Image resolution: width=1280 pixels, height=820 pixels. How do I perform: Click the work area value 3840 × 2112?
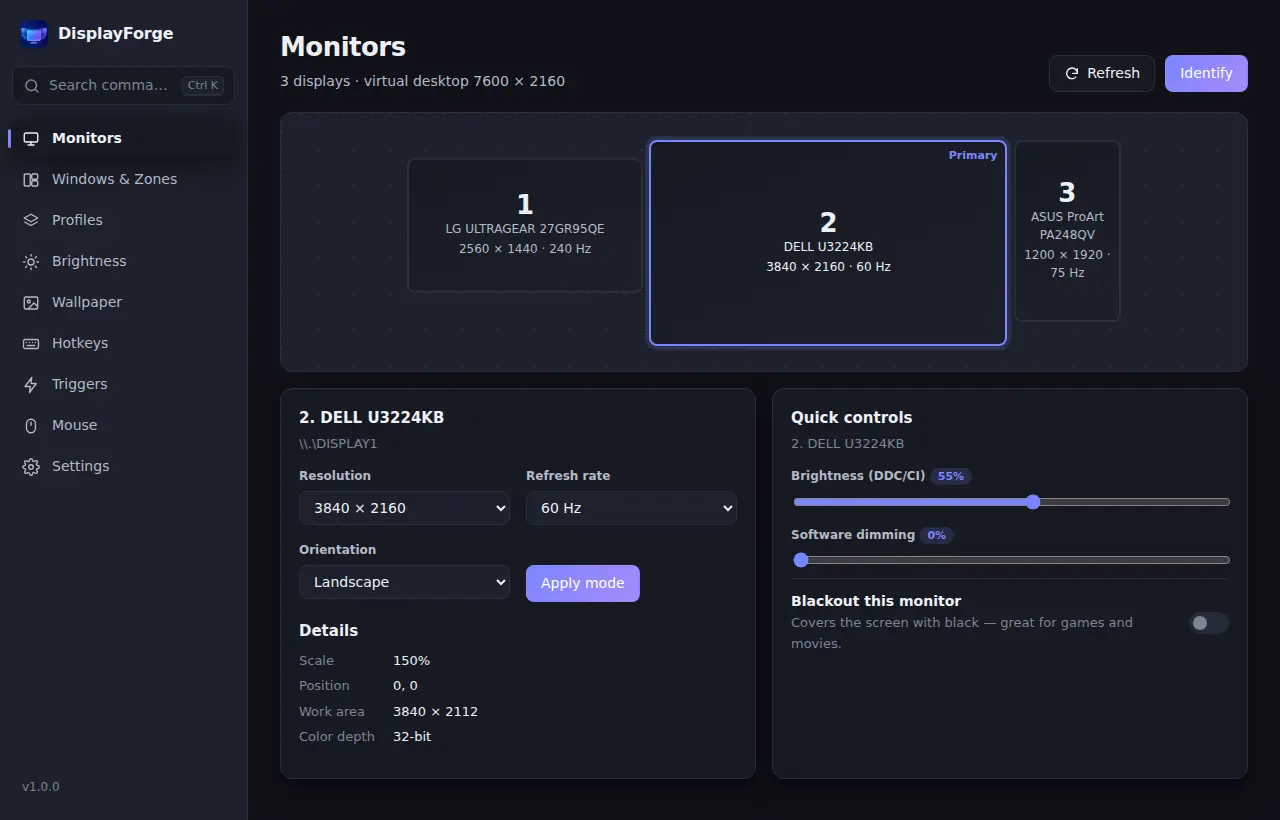[x=435, y=712]
